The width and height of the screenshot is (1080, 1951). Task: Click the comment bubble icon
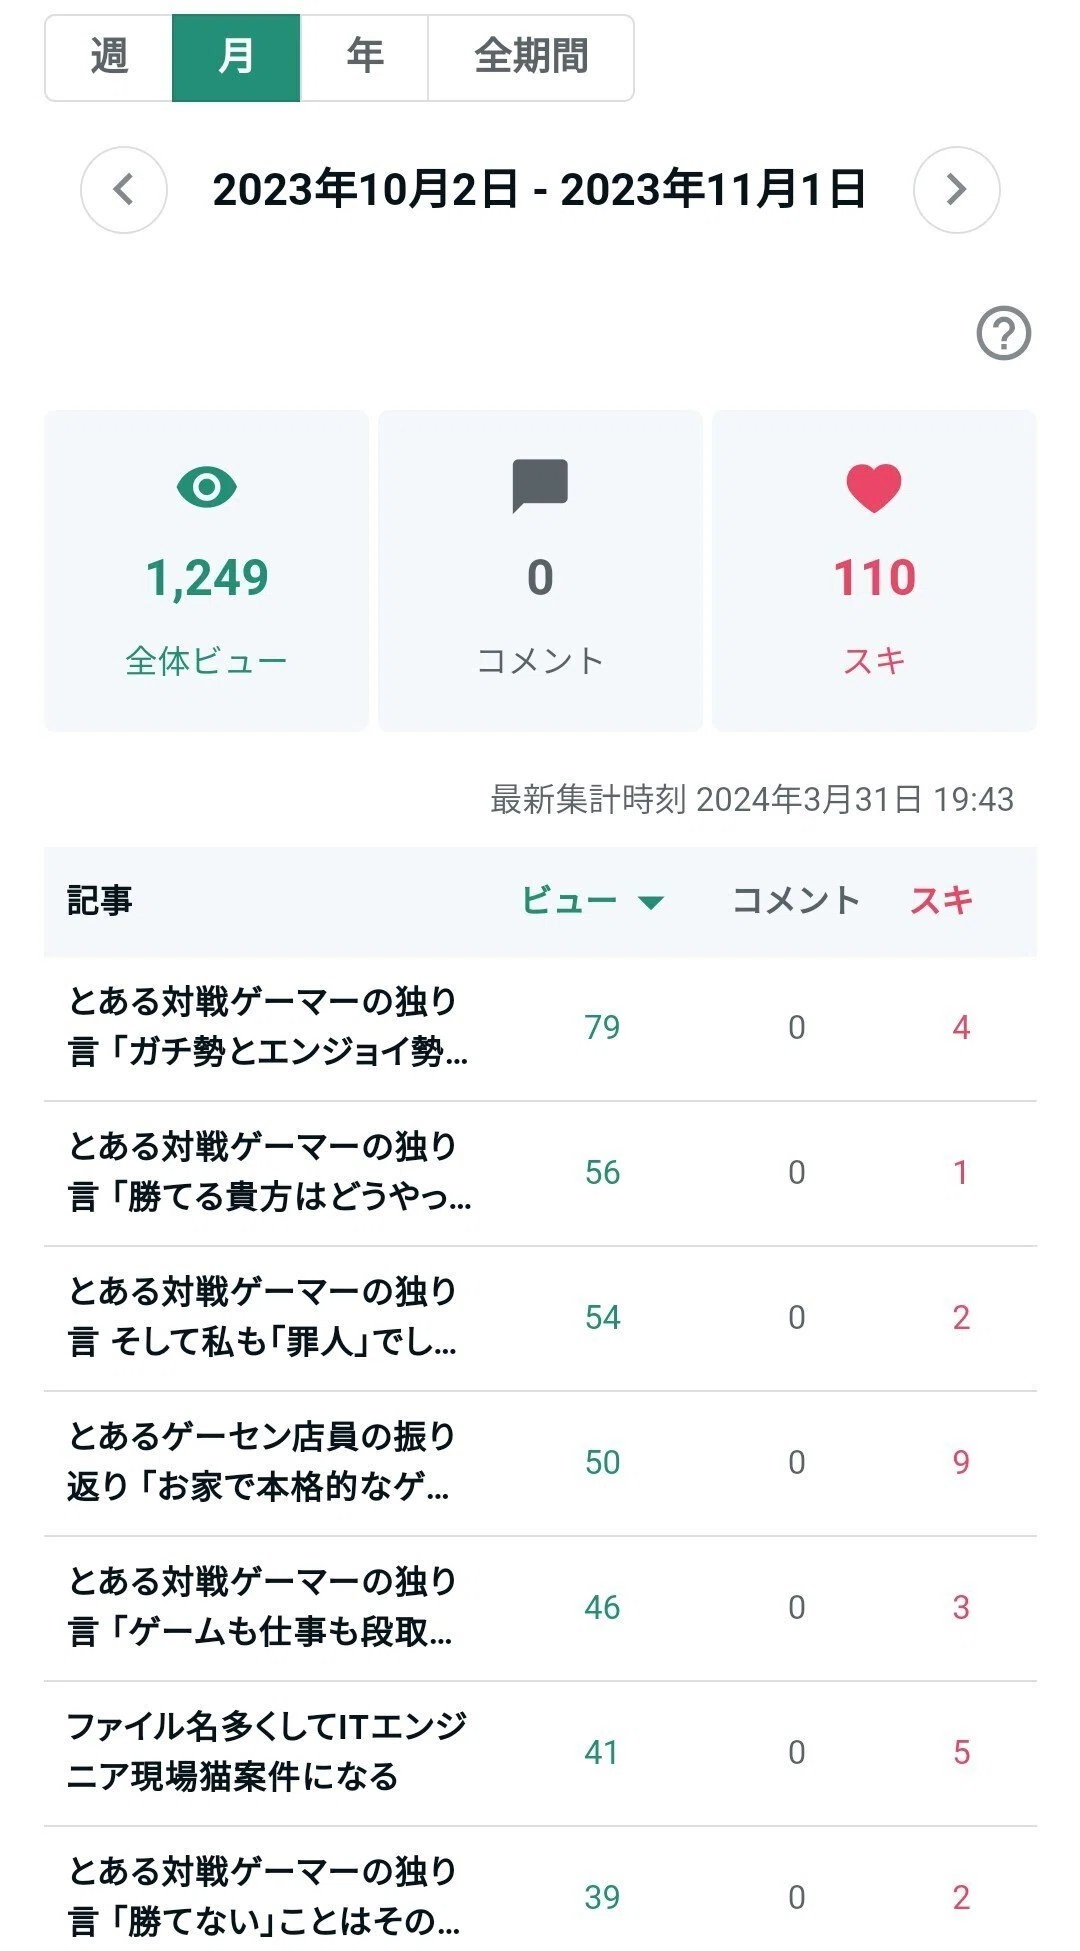[x=540, y=486]
